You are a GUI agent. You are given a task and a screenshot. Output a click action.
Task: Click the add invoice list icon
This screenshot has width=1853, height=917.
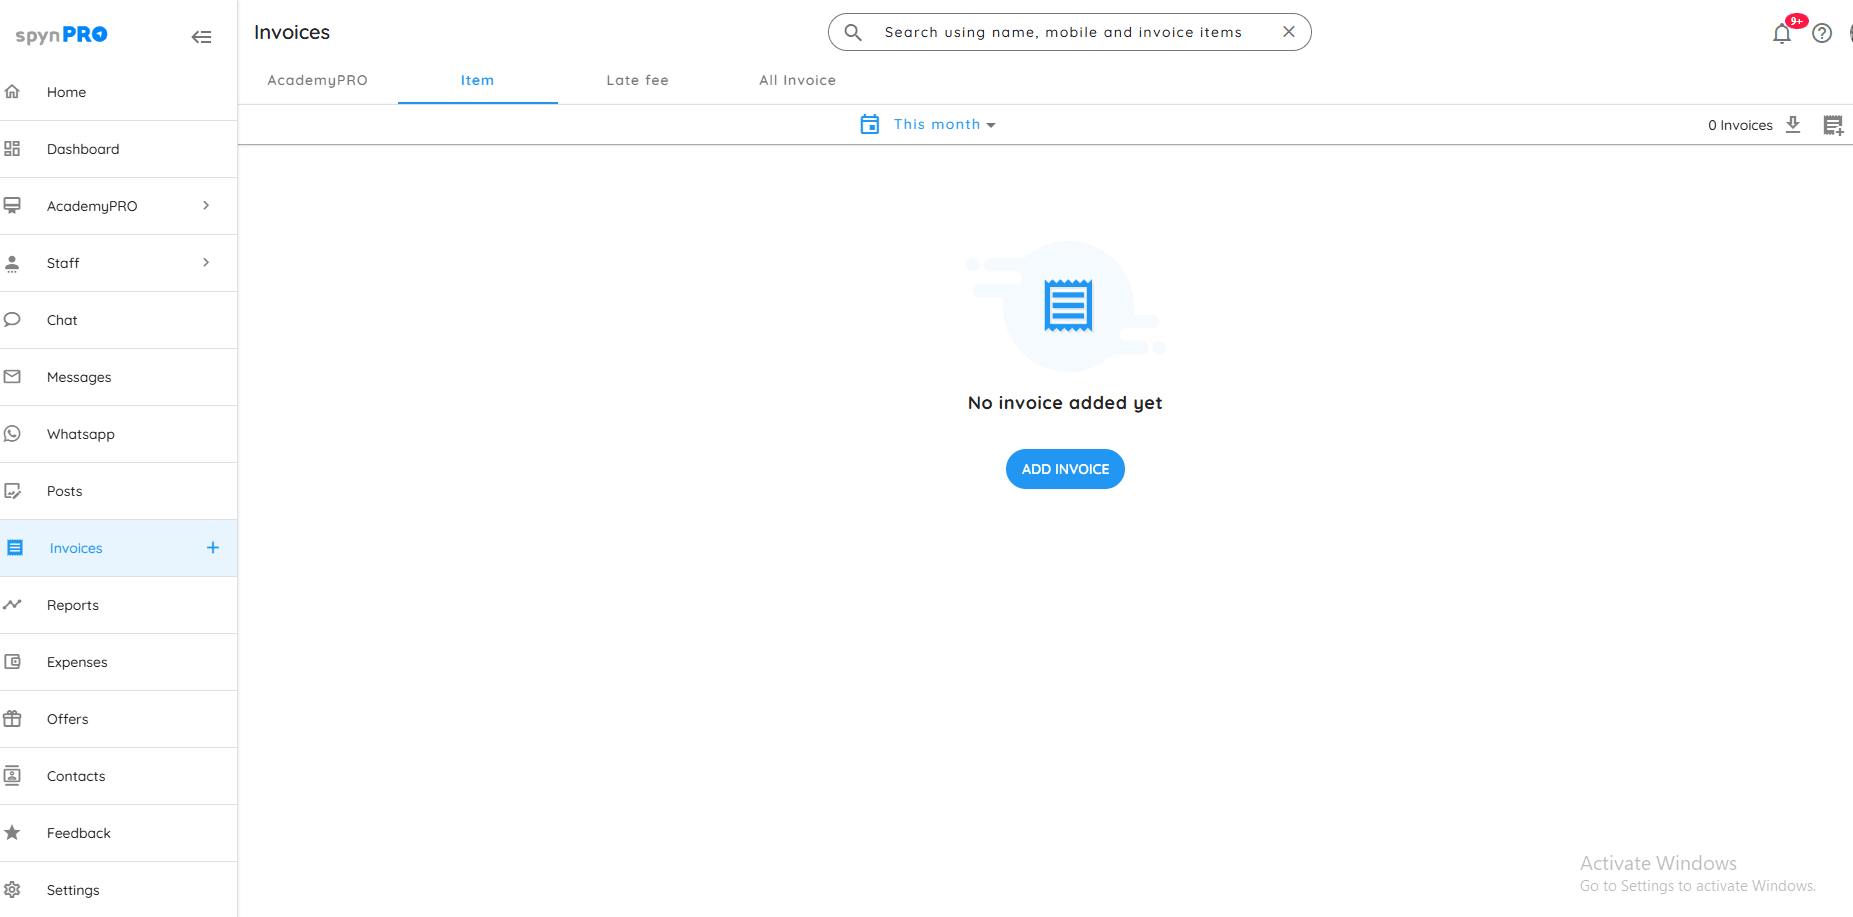click(x=1832, y=125)
